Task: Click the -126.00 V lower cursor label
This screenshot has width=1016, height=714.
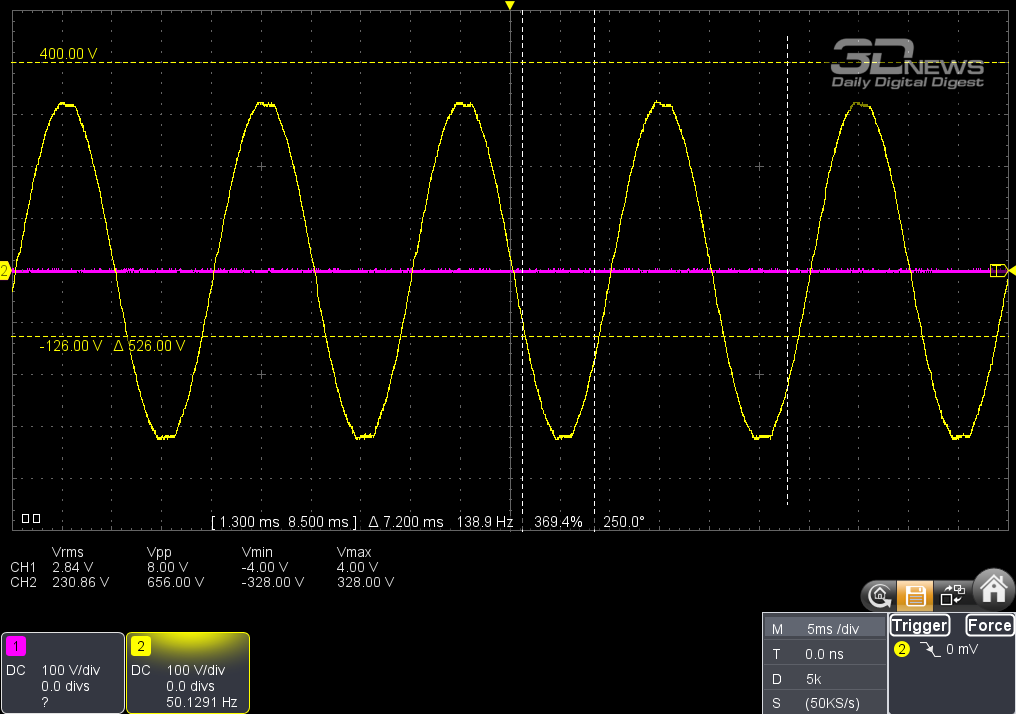Action: pos(71,346)
